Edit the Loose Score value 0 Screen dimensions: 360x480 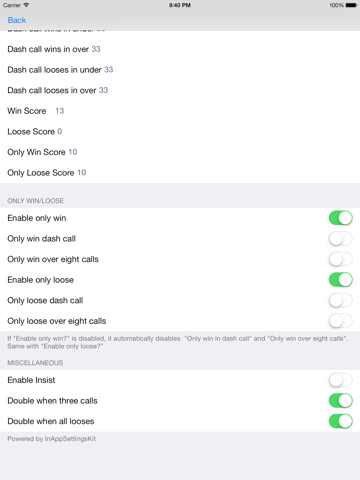(x=60, y=131)
